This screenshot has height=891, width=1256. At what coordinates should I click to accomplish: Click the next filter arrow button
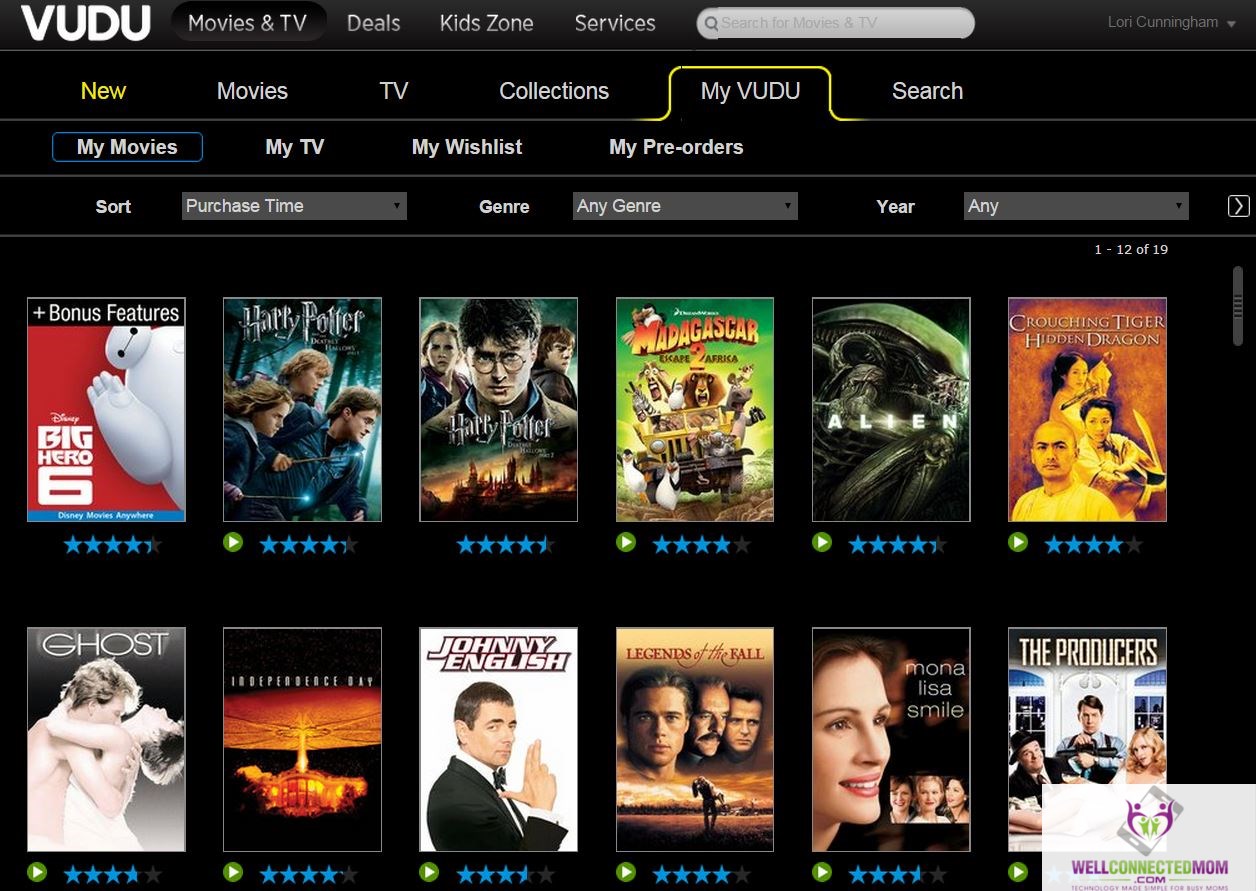click(1238, 206)
